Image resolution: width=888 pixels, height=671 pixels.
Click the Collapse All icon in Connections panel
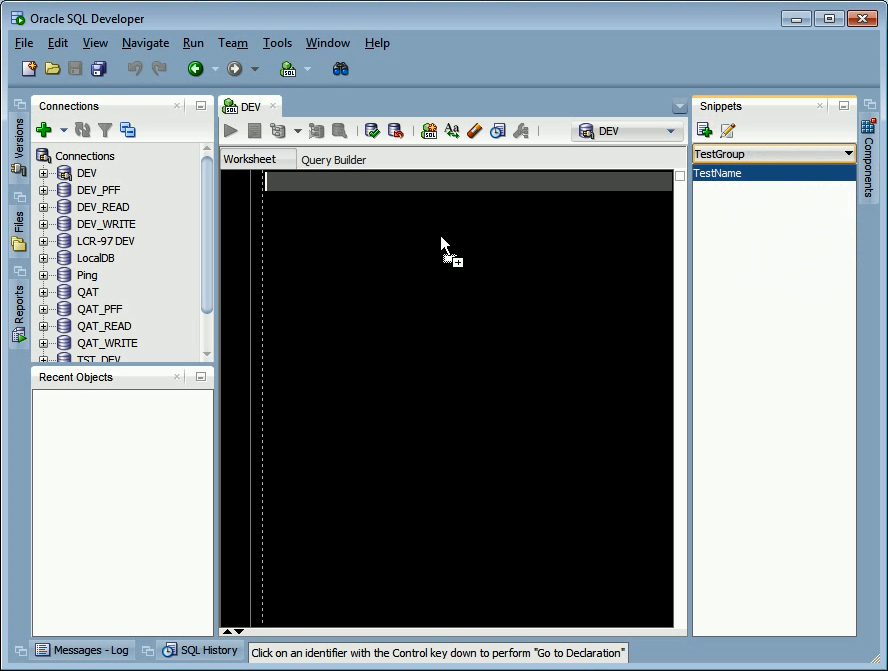pos(128,130)
